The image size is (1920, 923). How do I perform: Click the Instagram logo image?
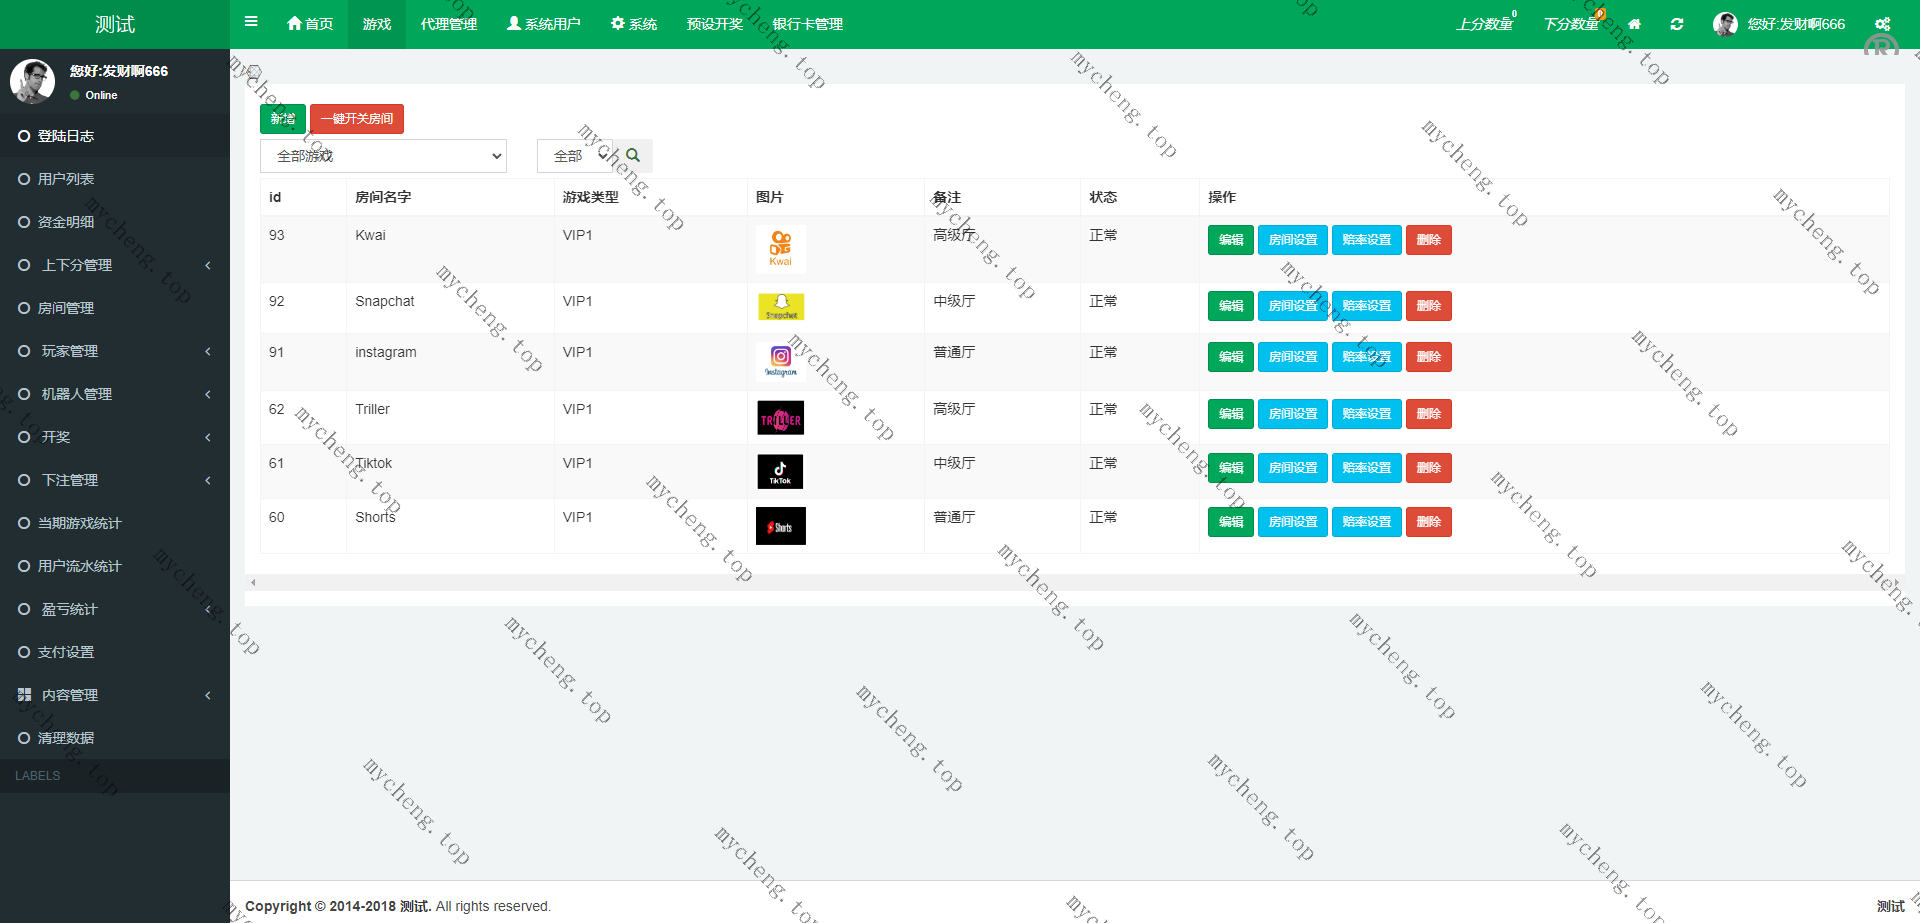[780, 360]
